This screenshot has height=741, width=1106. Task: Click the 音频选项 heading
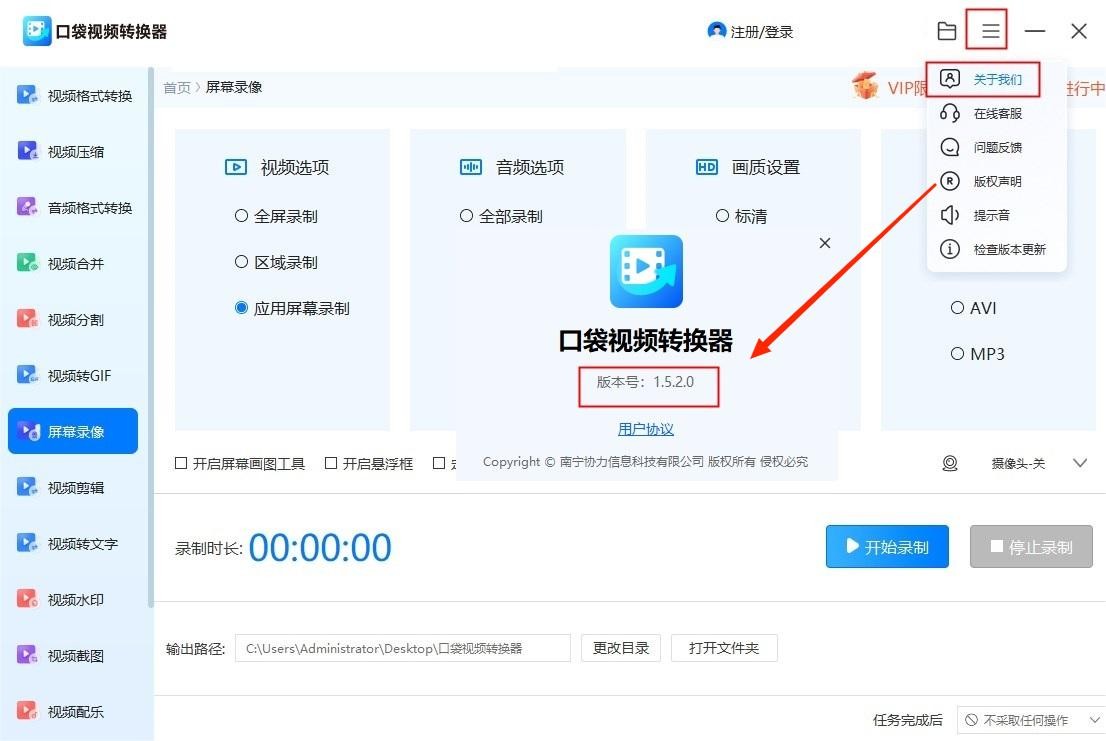pos(530,167)
